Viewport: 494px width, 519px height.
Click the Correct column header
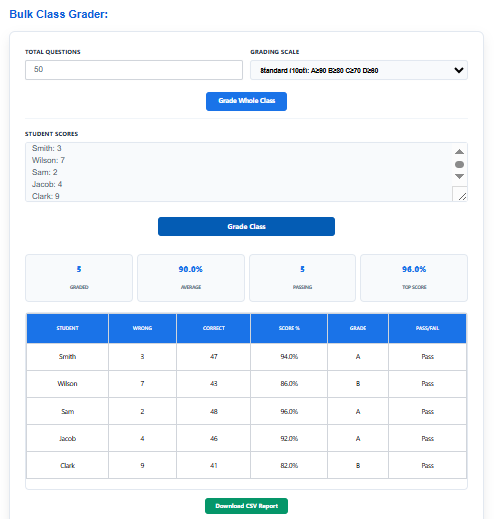214,328
